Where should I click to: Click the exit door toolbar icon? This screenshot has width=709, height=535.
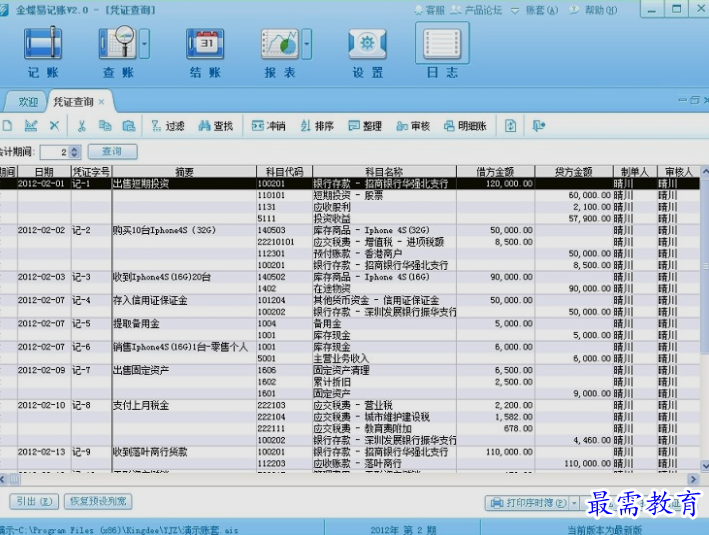(x=539, y=126)
